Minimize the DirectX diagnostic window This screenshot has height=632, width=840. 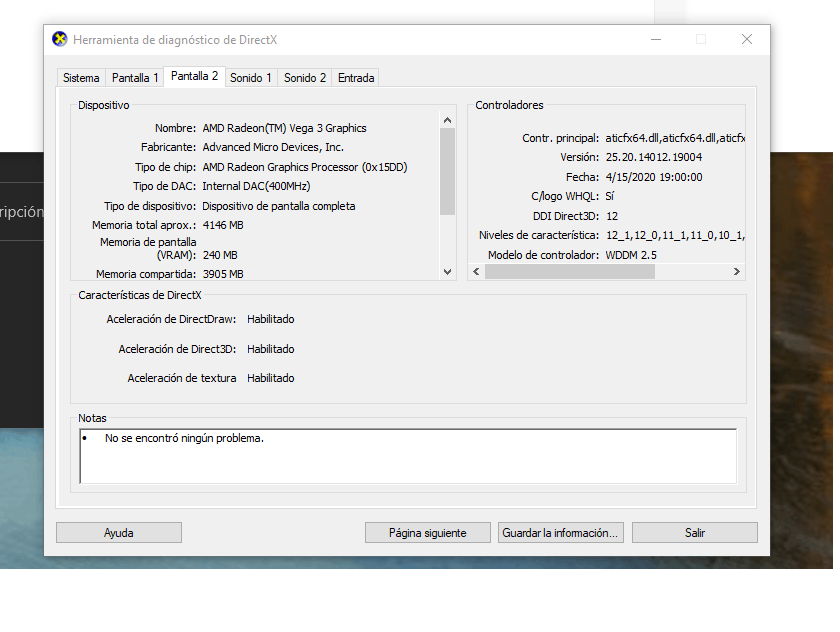point(656,40)
